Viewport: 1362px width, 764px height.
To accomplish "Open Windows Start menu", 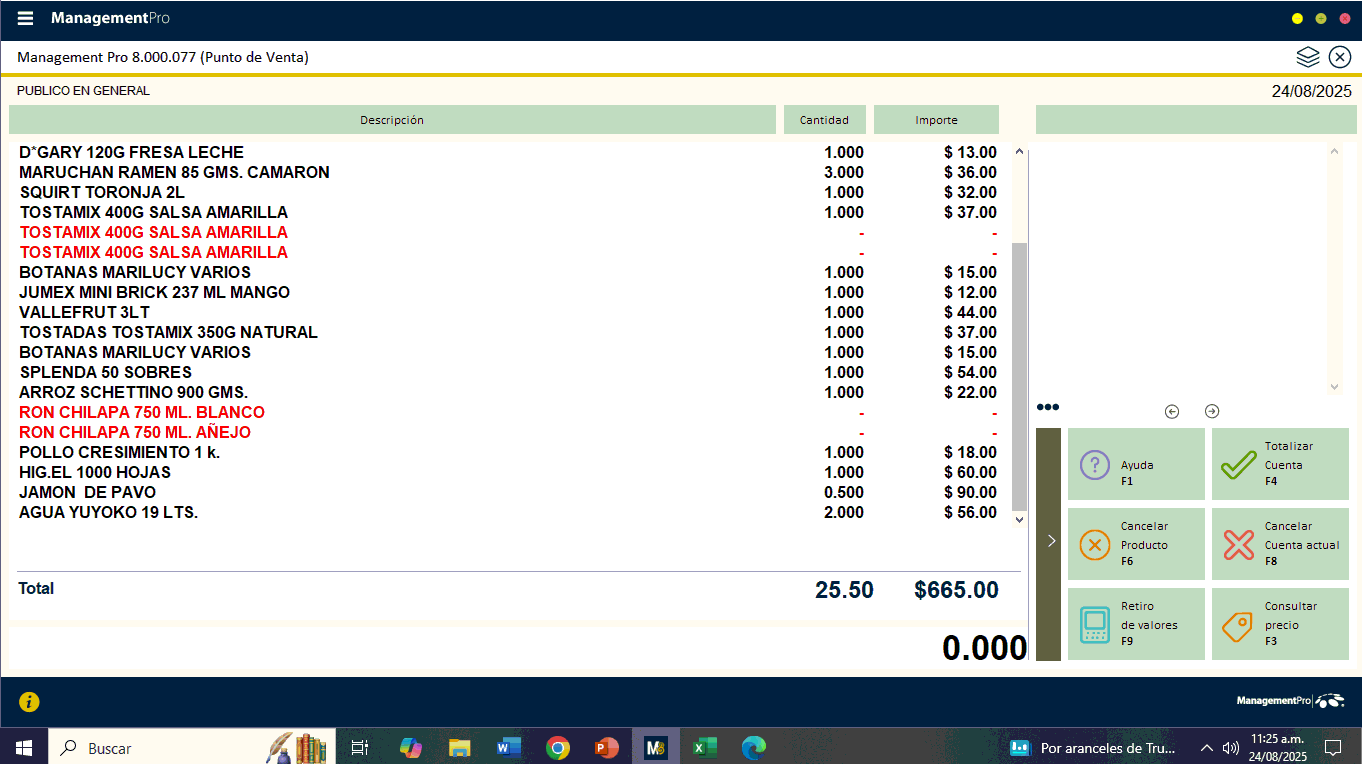I will pyautogui.click(x=24, y=747).
